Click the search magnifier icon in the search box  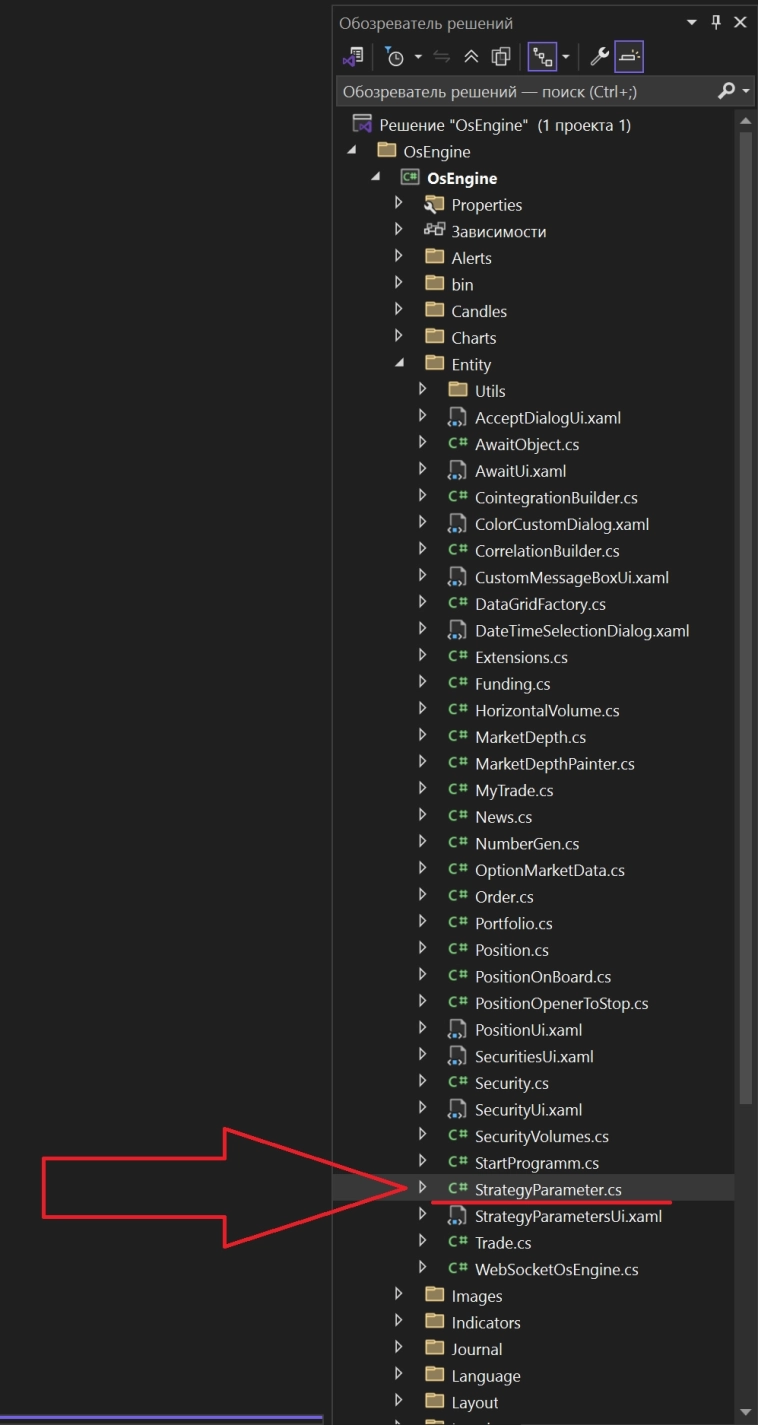727,92
